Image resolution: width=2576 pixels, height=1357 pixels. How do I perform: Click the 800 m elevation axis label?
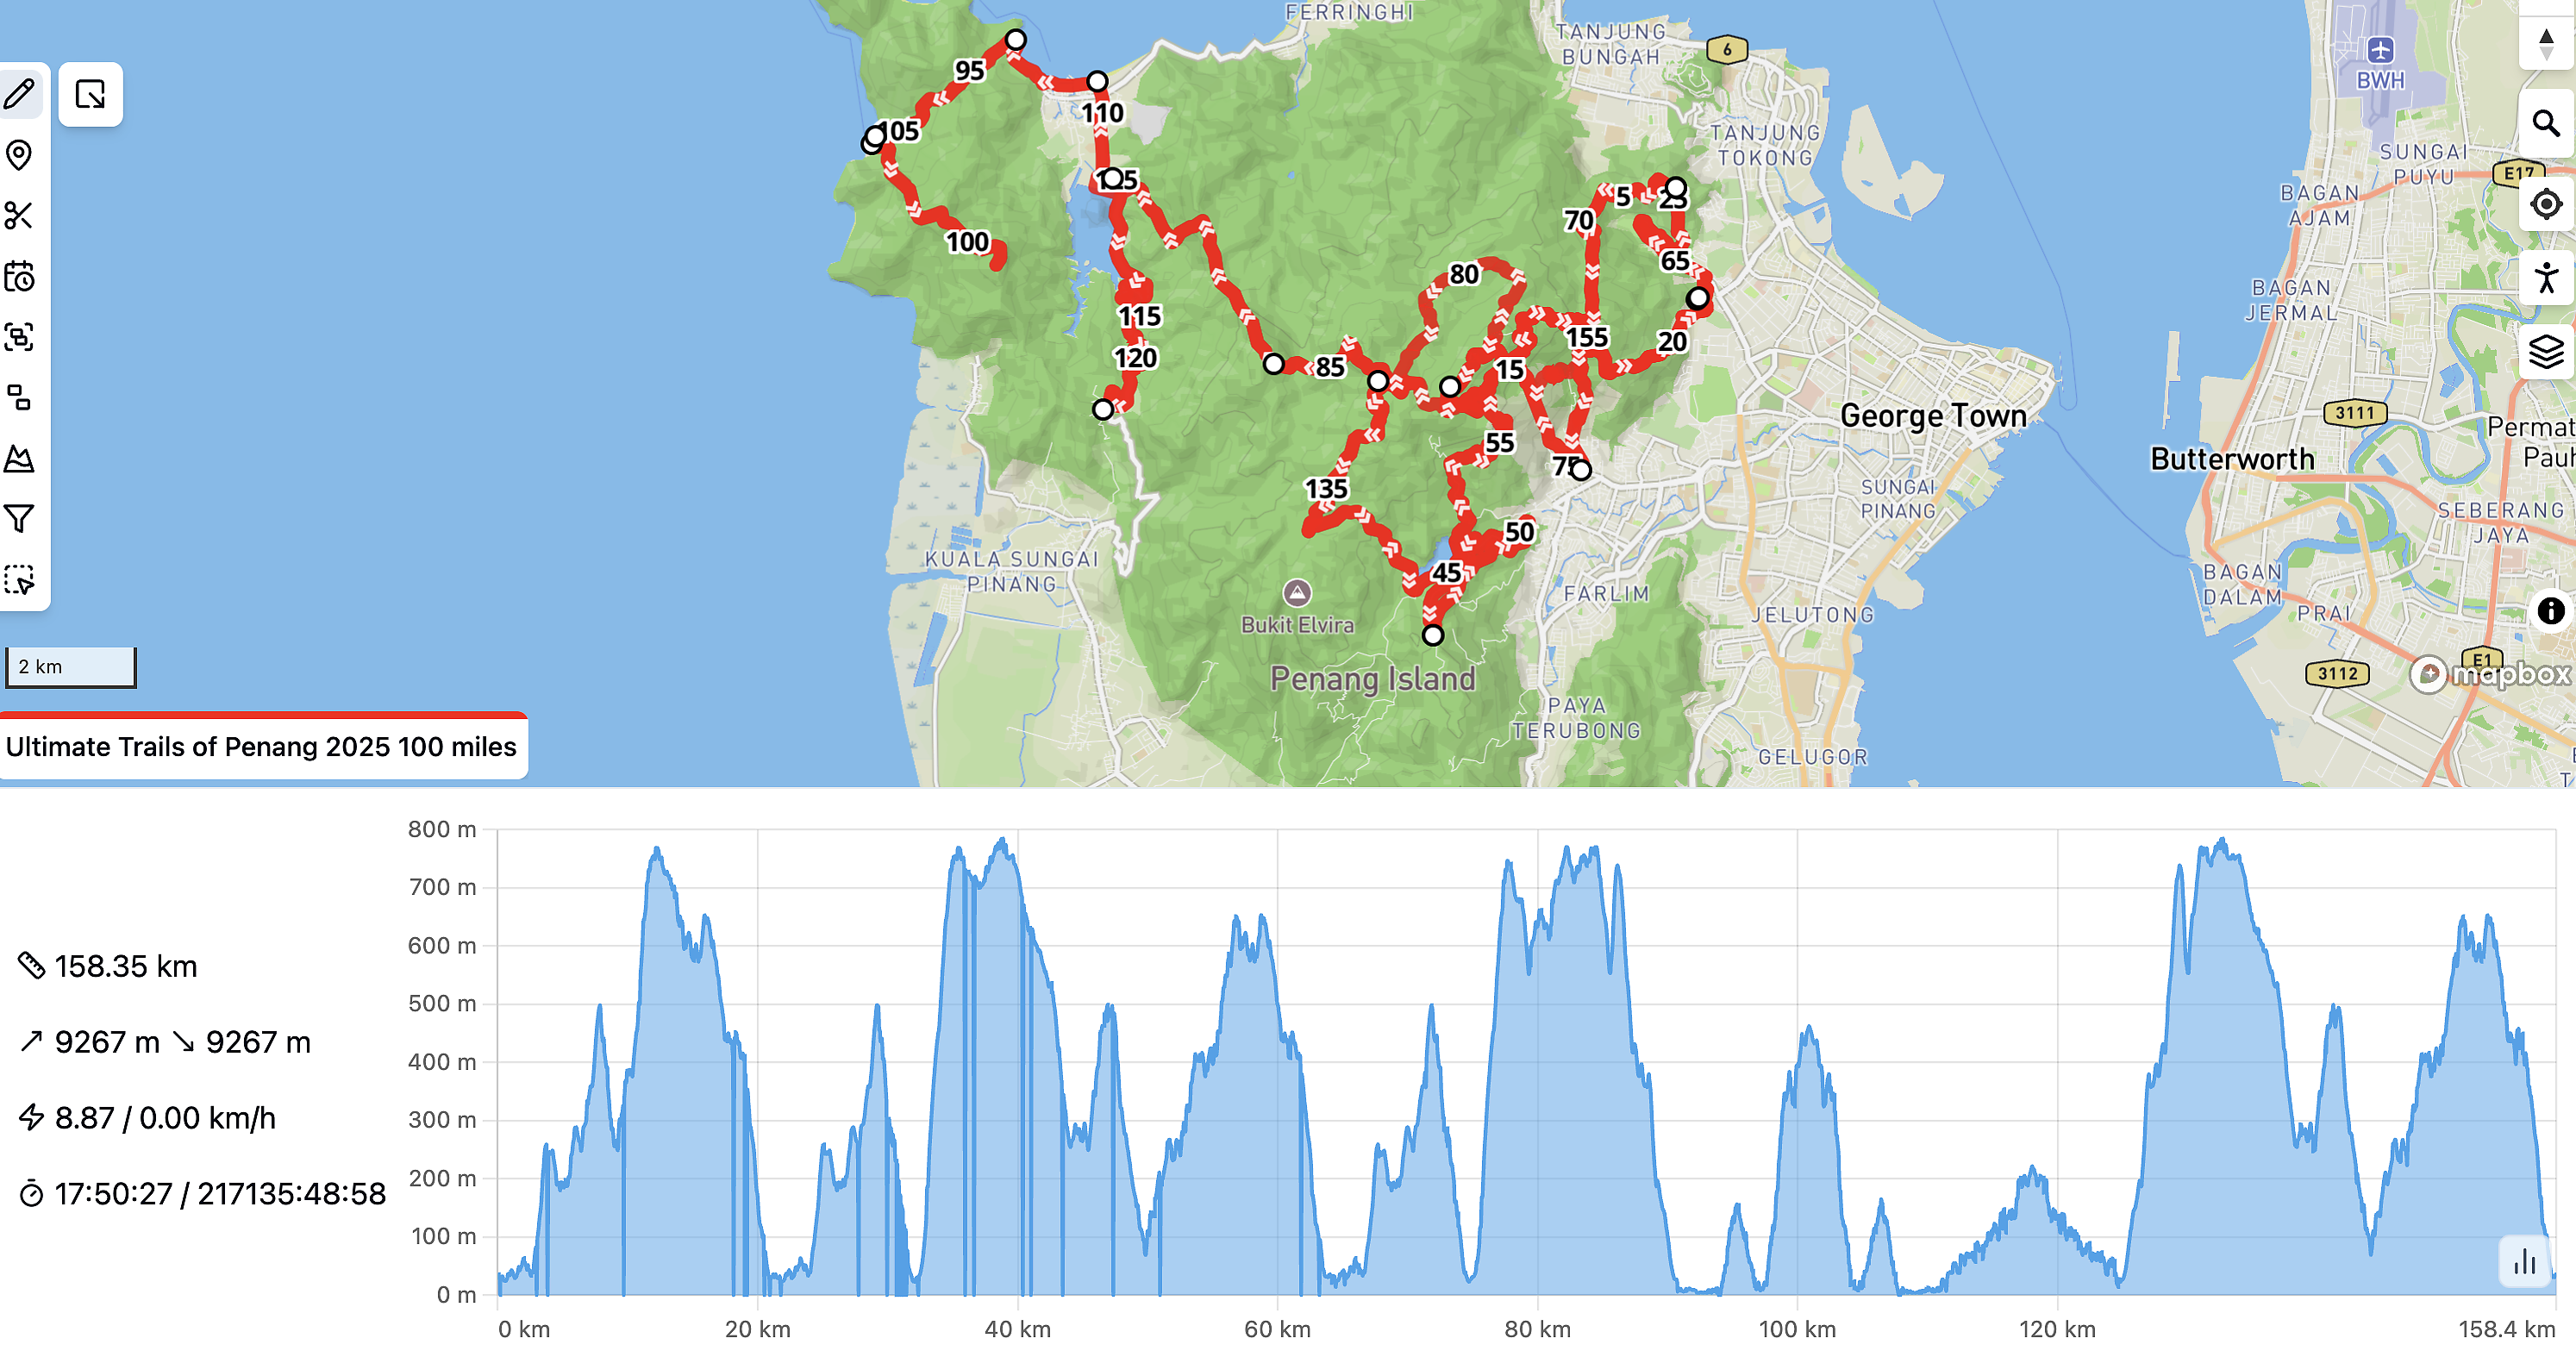click(441, 829)
